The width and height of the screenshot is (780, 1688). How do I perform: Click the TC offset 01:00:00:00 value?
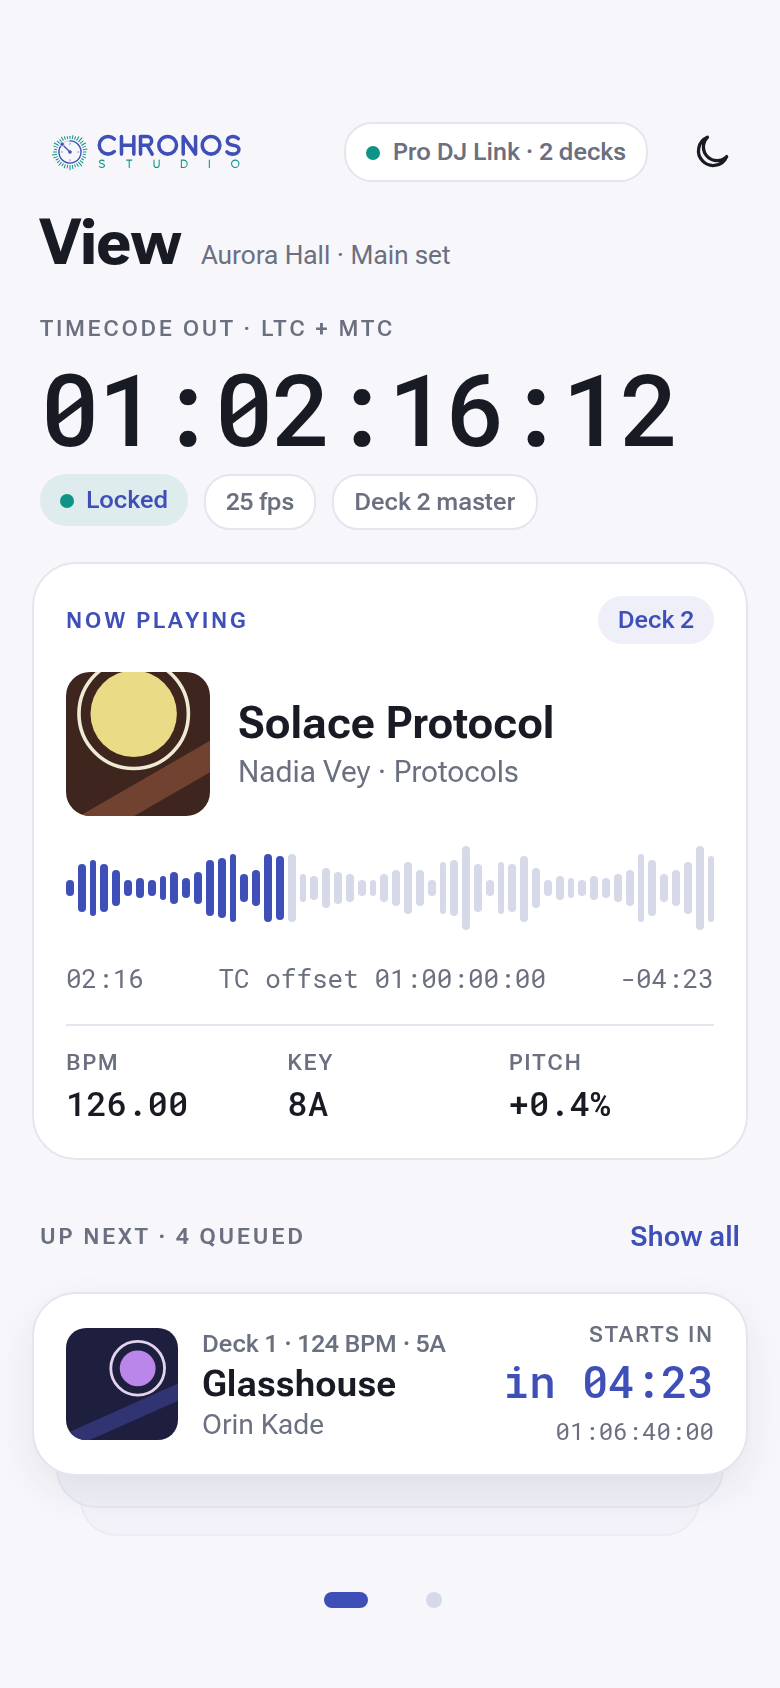382,979
